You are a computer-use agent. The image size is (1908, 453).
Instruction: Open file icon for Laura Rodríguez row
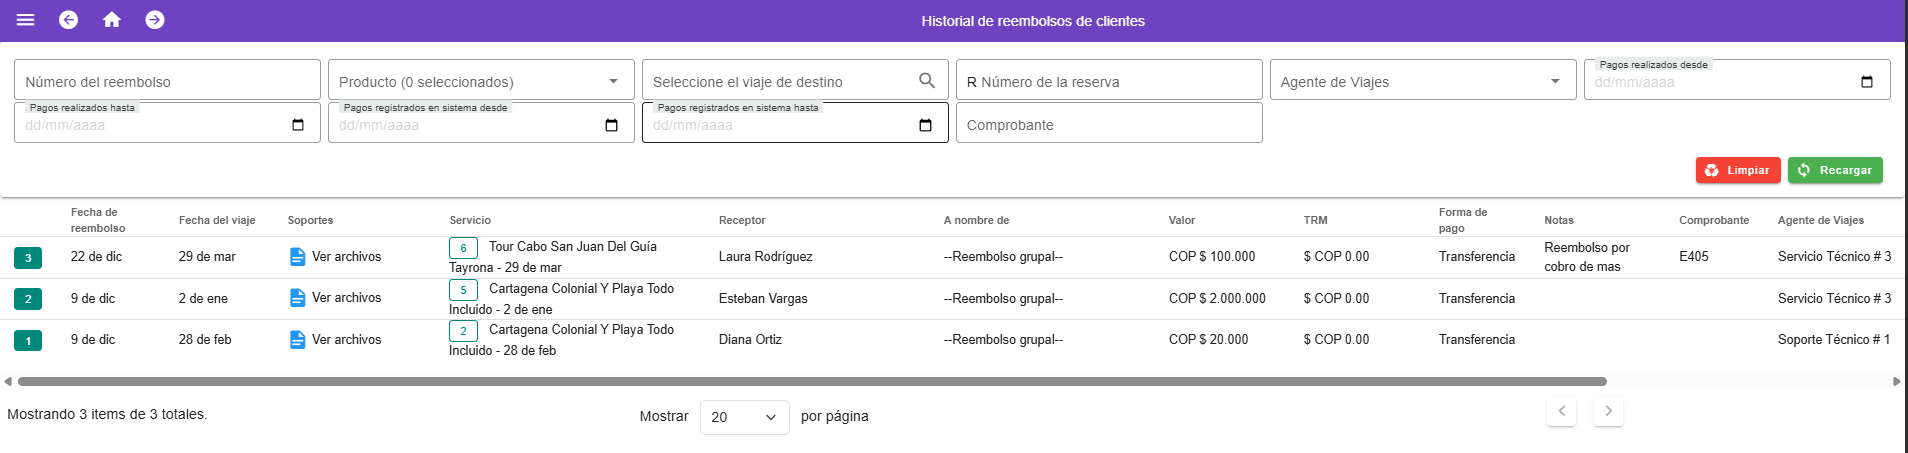pos(297,257)
